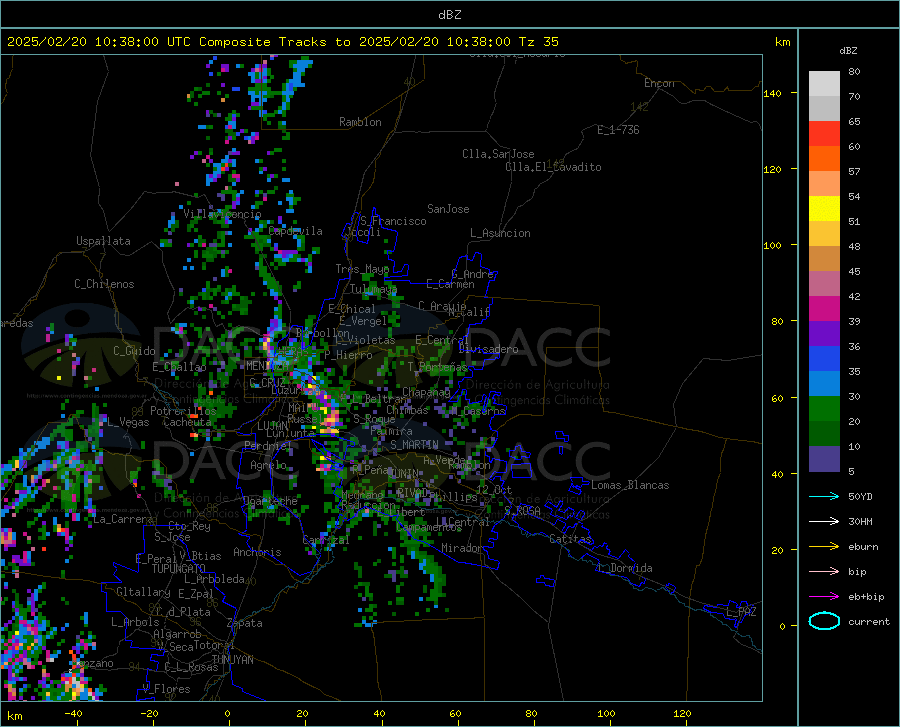Click the 'S_MARTIN' place label

click(414, 445)
